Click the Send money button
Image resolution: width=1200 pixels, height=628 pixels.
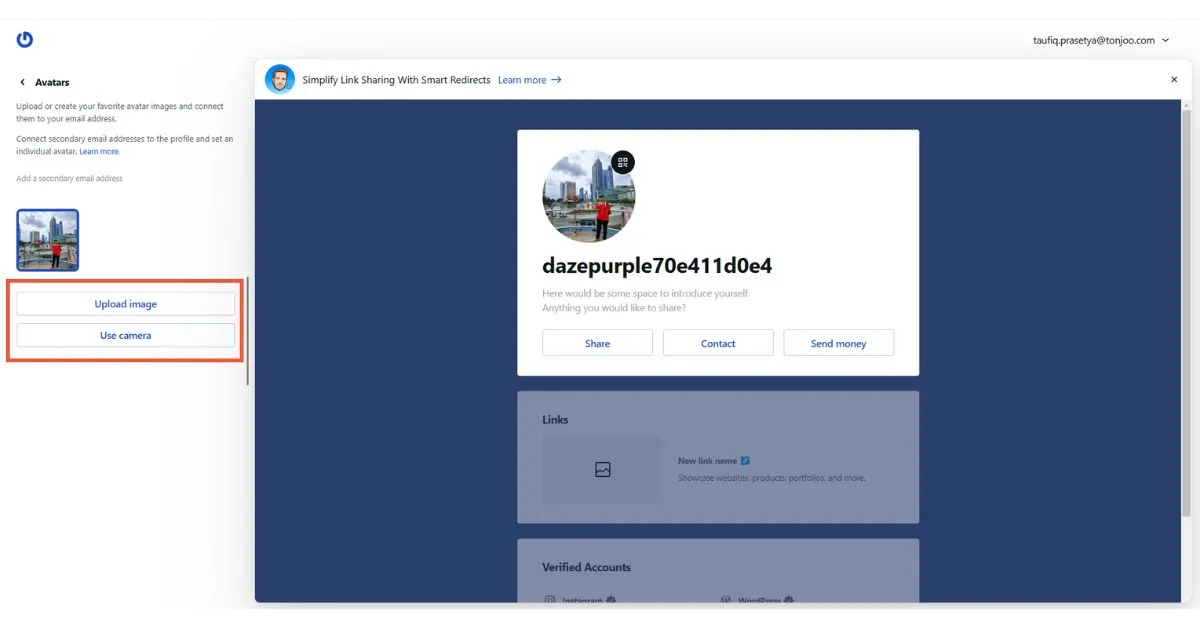pos(838,342)
